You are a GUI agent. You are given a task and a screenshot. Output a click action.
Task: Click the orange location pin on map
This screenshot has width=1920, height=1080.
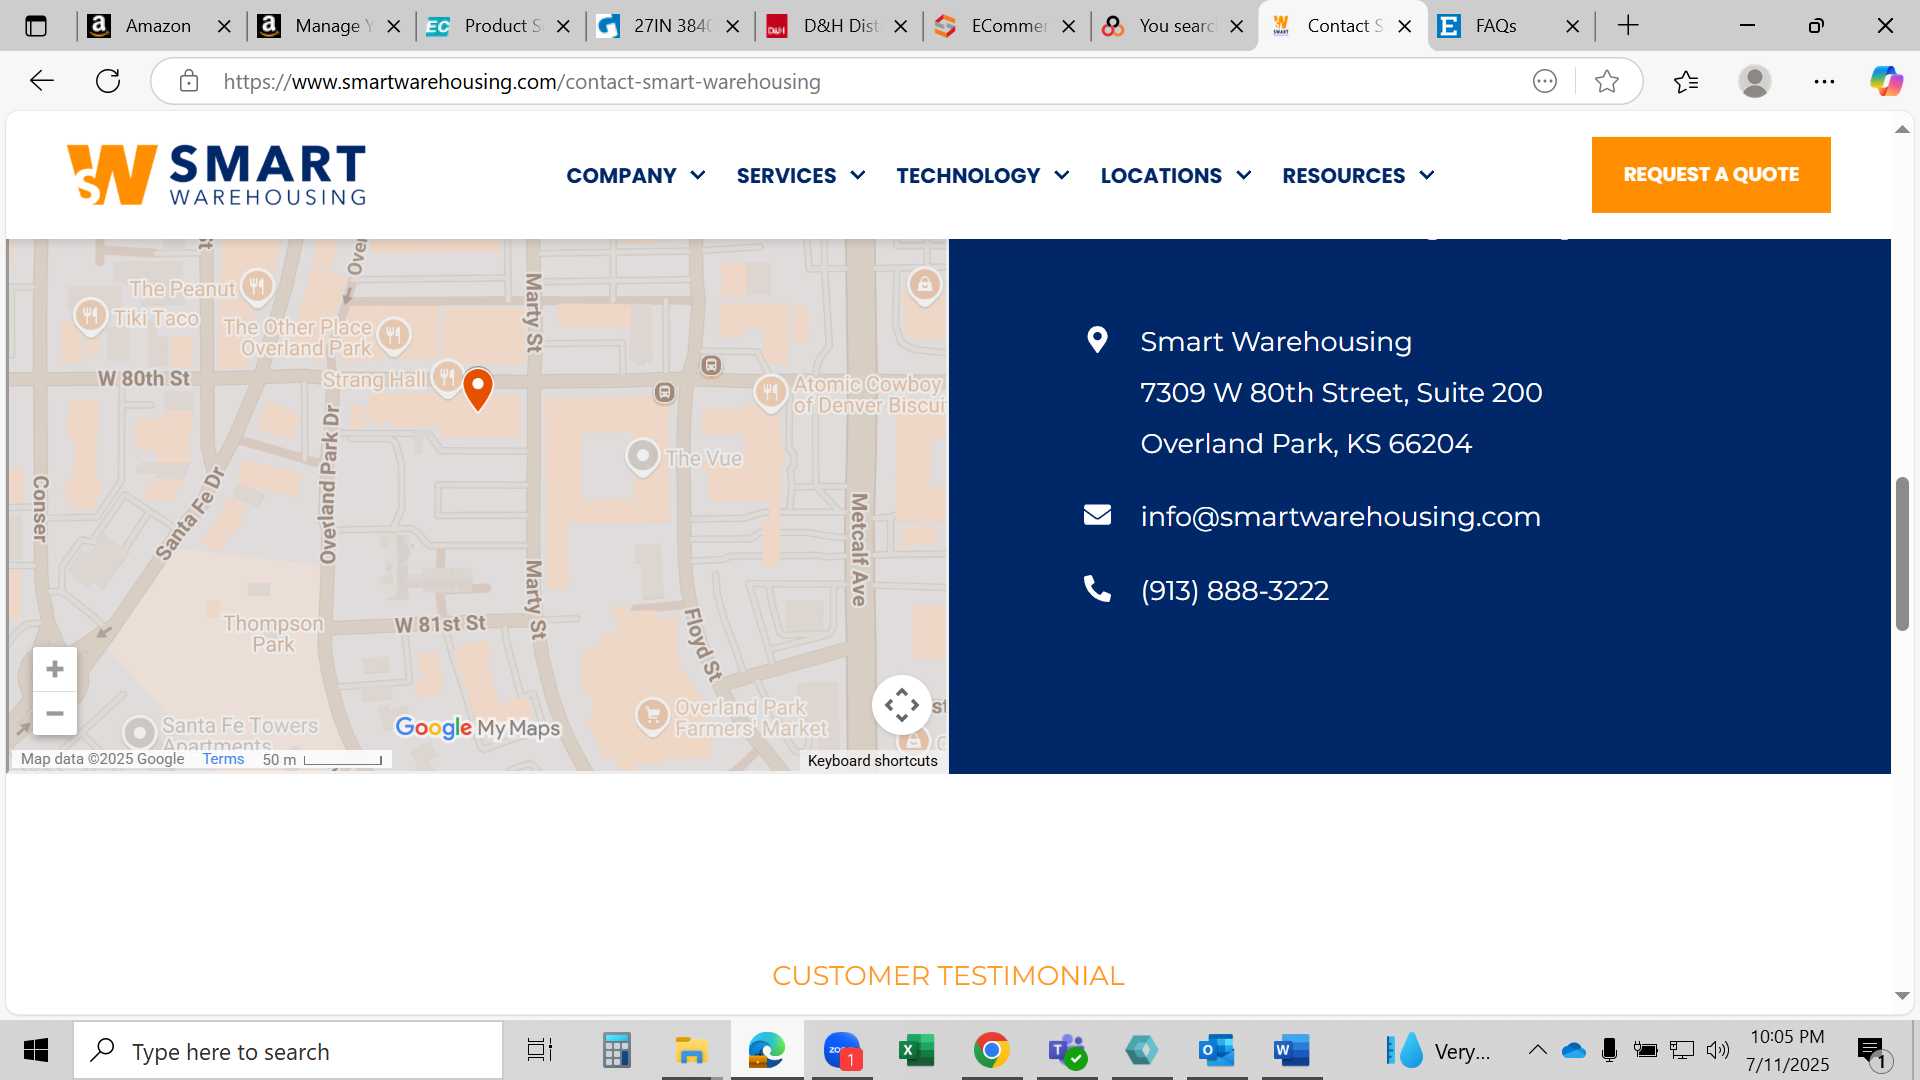(478, 388)
